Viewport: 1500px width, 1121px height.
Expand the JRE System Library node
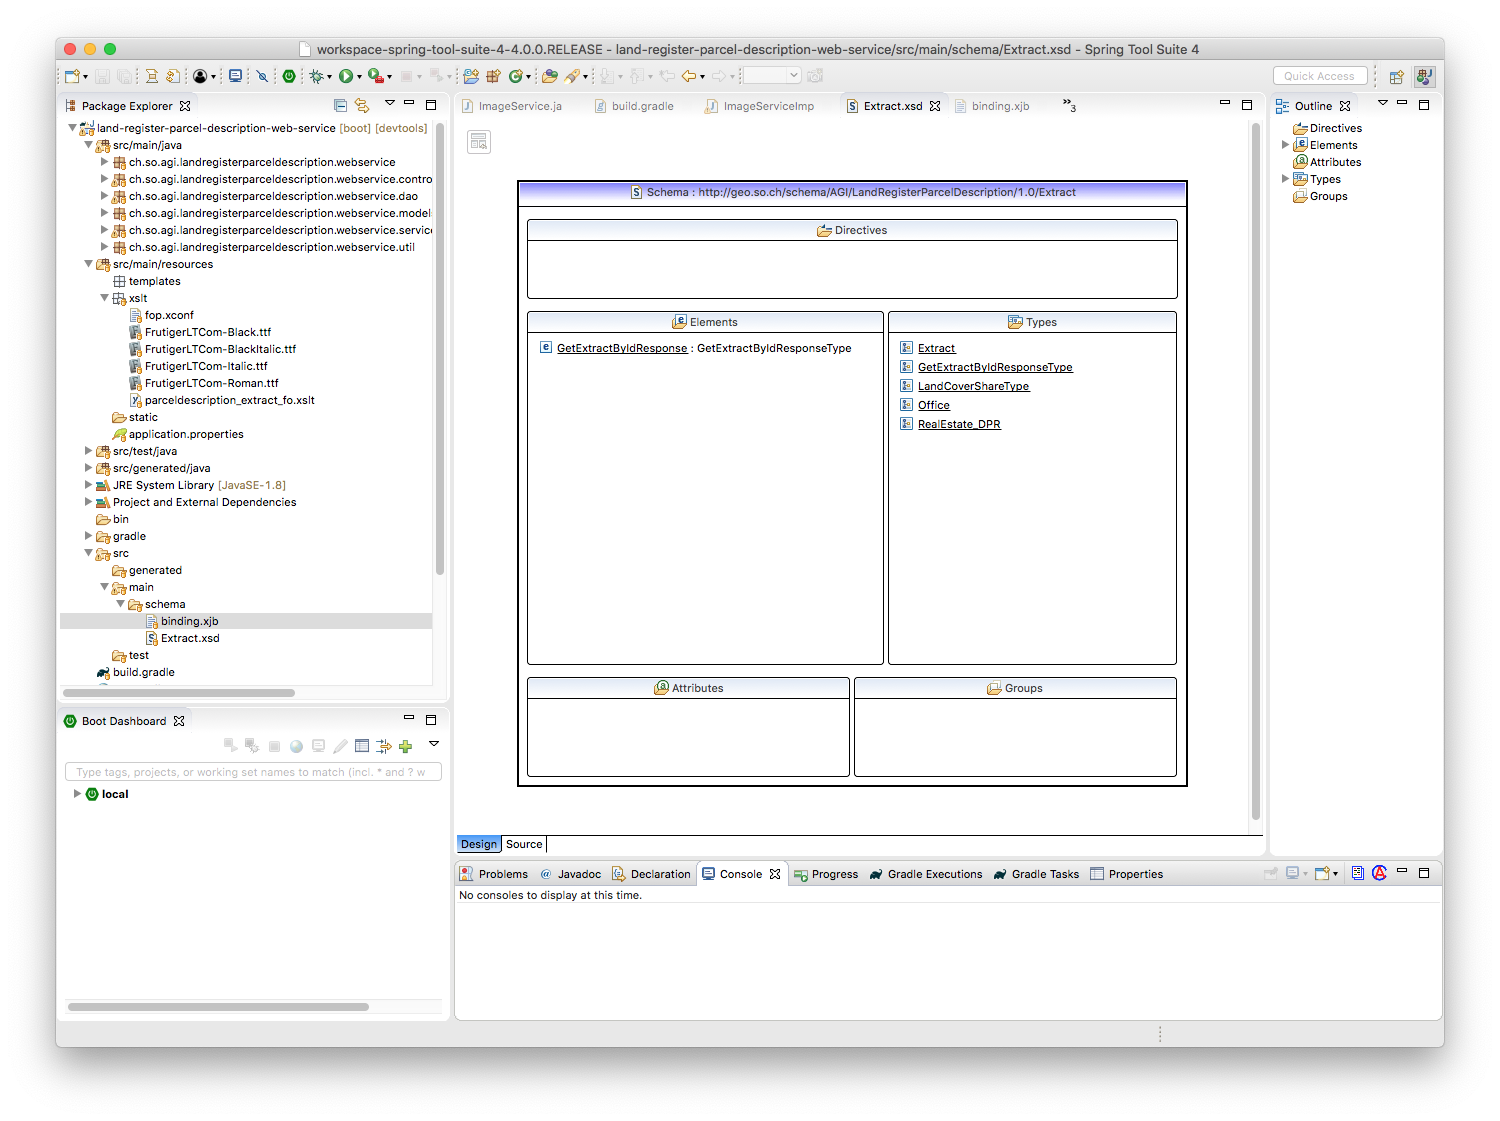88,485
